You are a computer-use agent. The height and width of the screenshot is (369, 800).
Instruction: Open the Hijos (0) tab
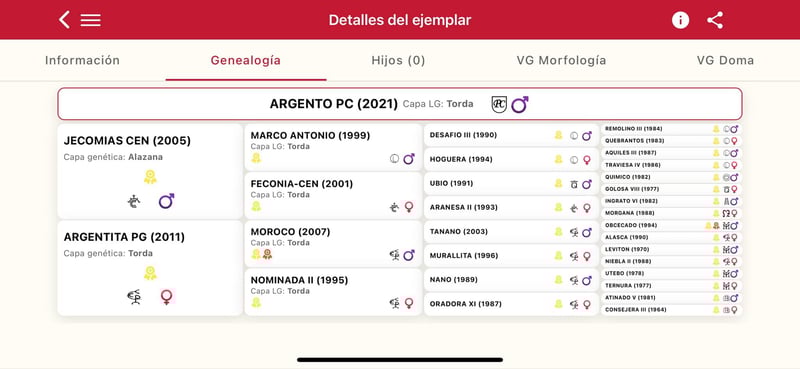(x=398, y=60)
